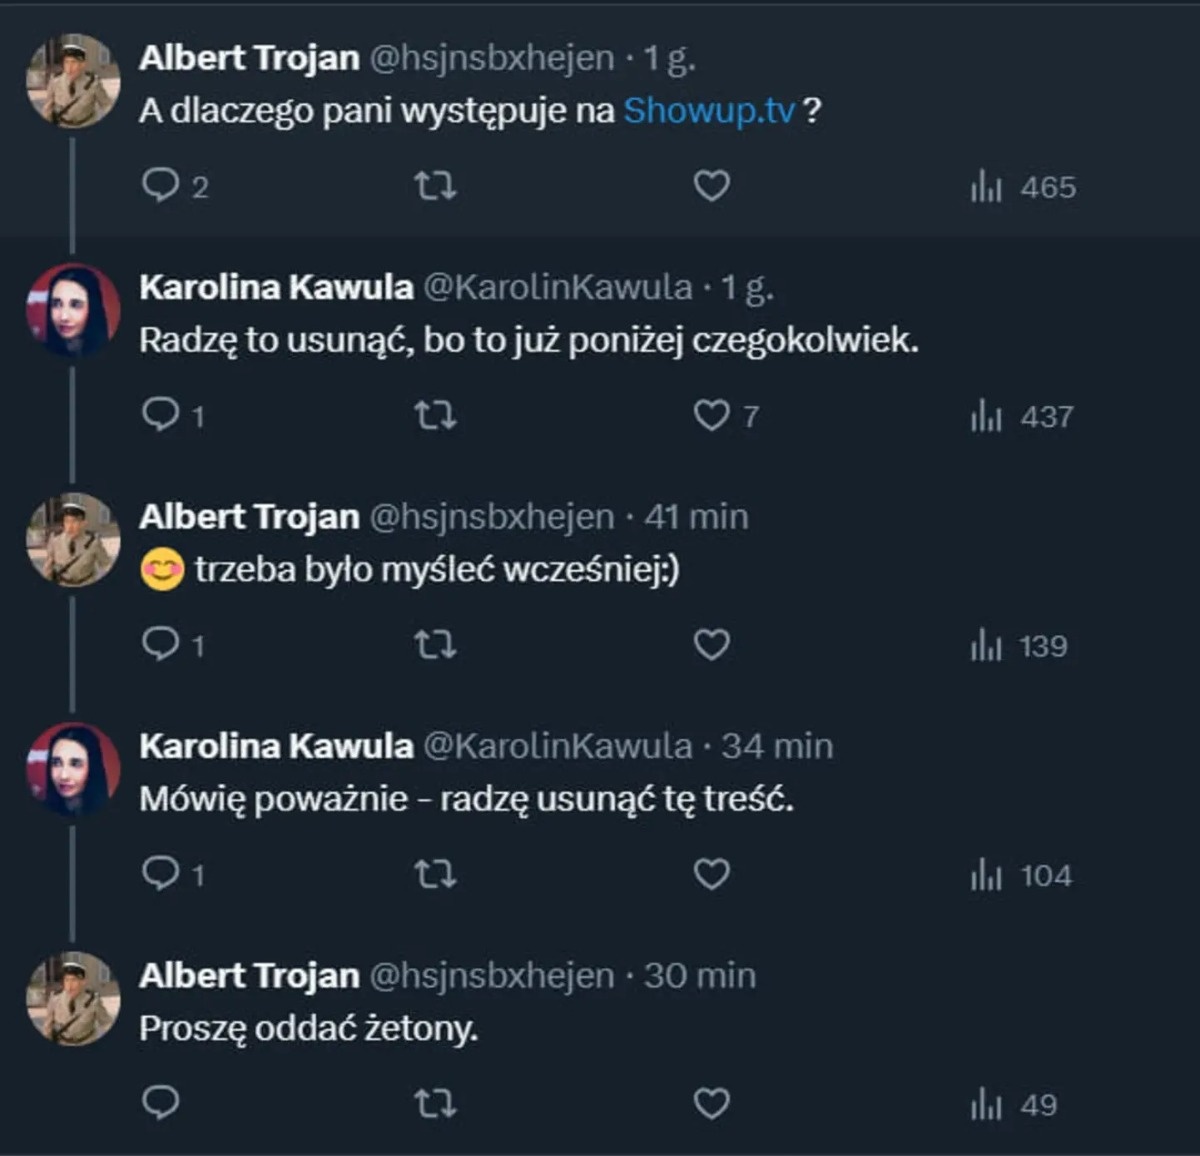
Task: Retweet the 'trzeba było myśleć wcześniej' tweet
Action: click(x=435, y=645)
